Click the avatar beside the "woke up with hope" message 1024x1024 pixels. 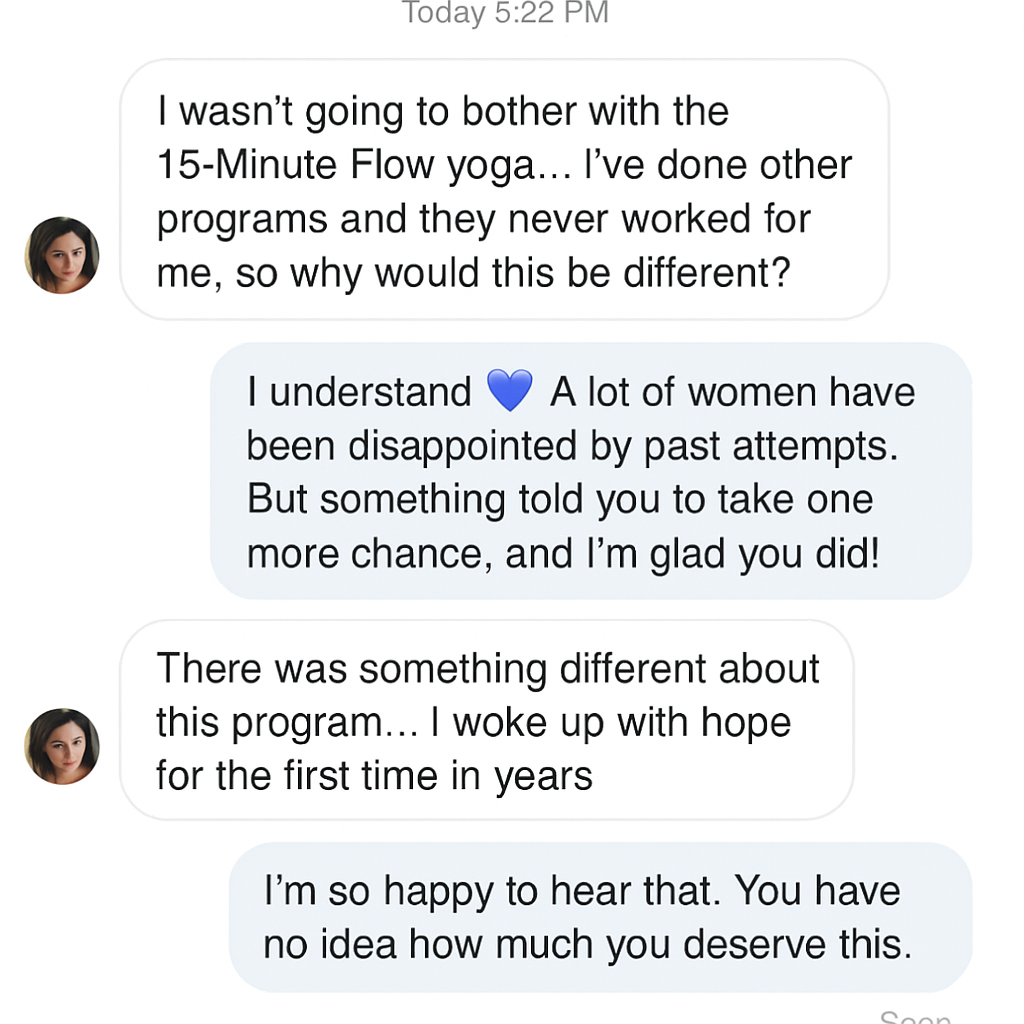point(62,746)
